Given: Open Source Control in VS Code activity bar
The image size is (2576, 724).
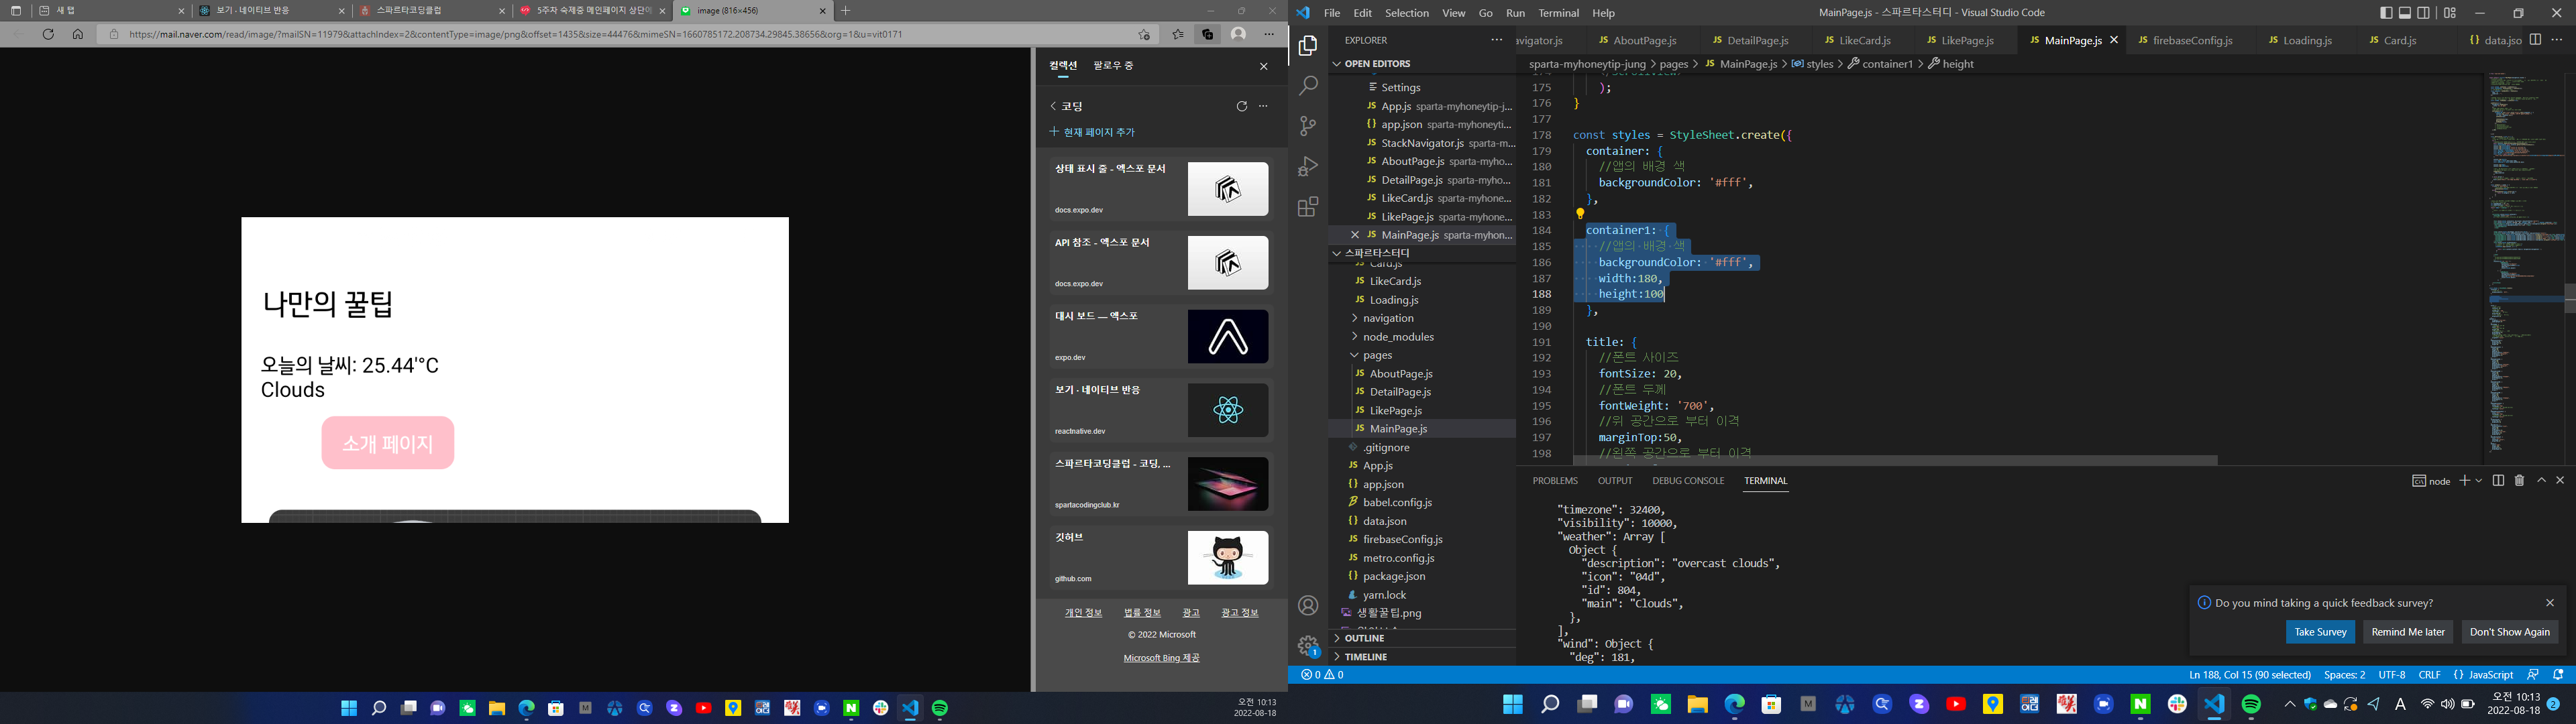Looking at the screenshot, I should click(x=1308, y=126).
